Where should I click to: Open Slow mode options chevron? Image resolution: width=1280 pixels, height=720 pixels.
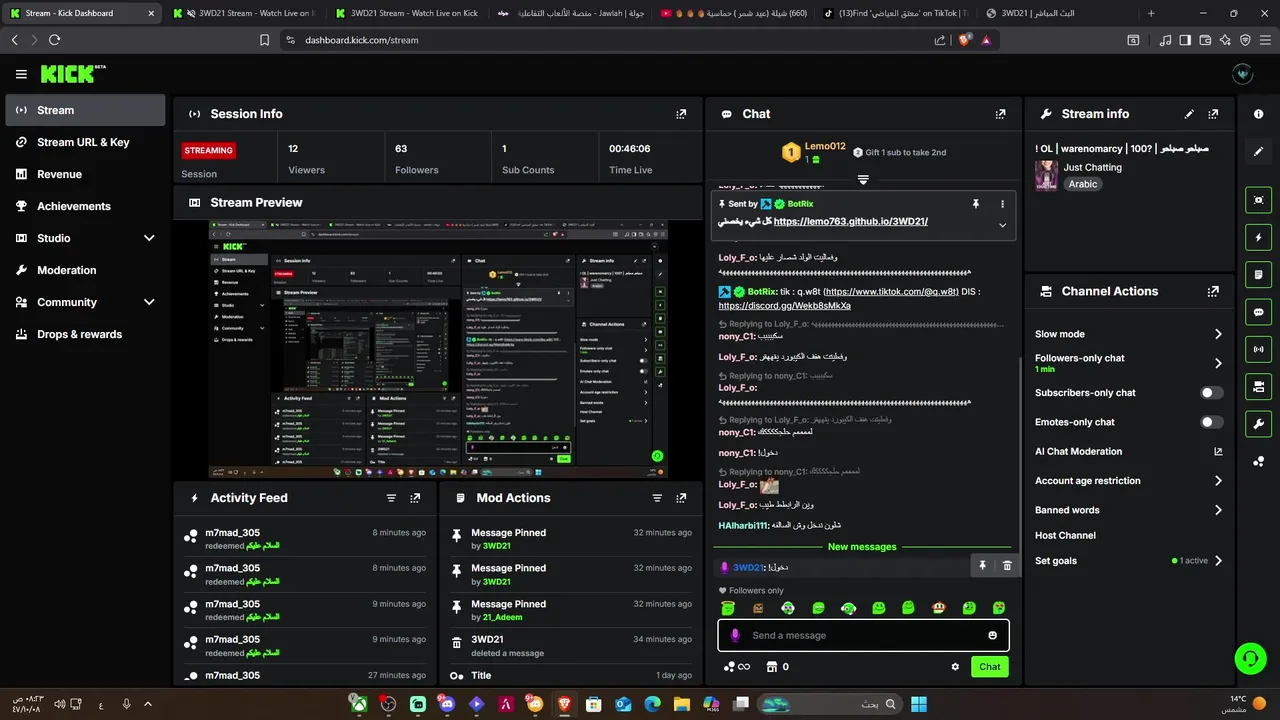[1218, 334]
